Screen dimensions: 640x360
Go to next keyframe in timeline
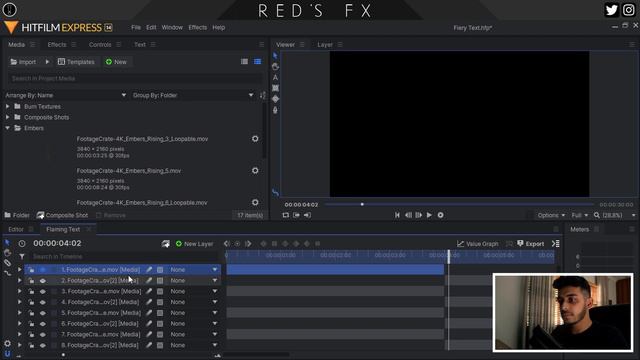tap(248, 244)
